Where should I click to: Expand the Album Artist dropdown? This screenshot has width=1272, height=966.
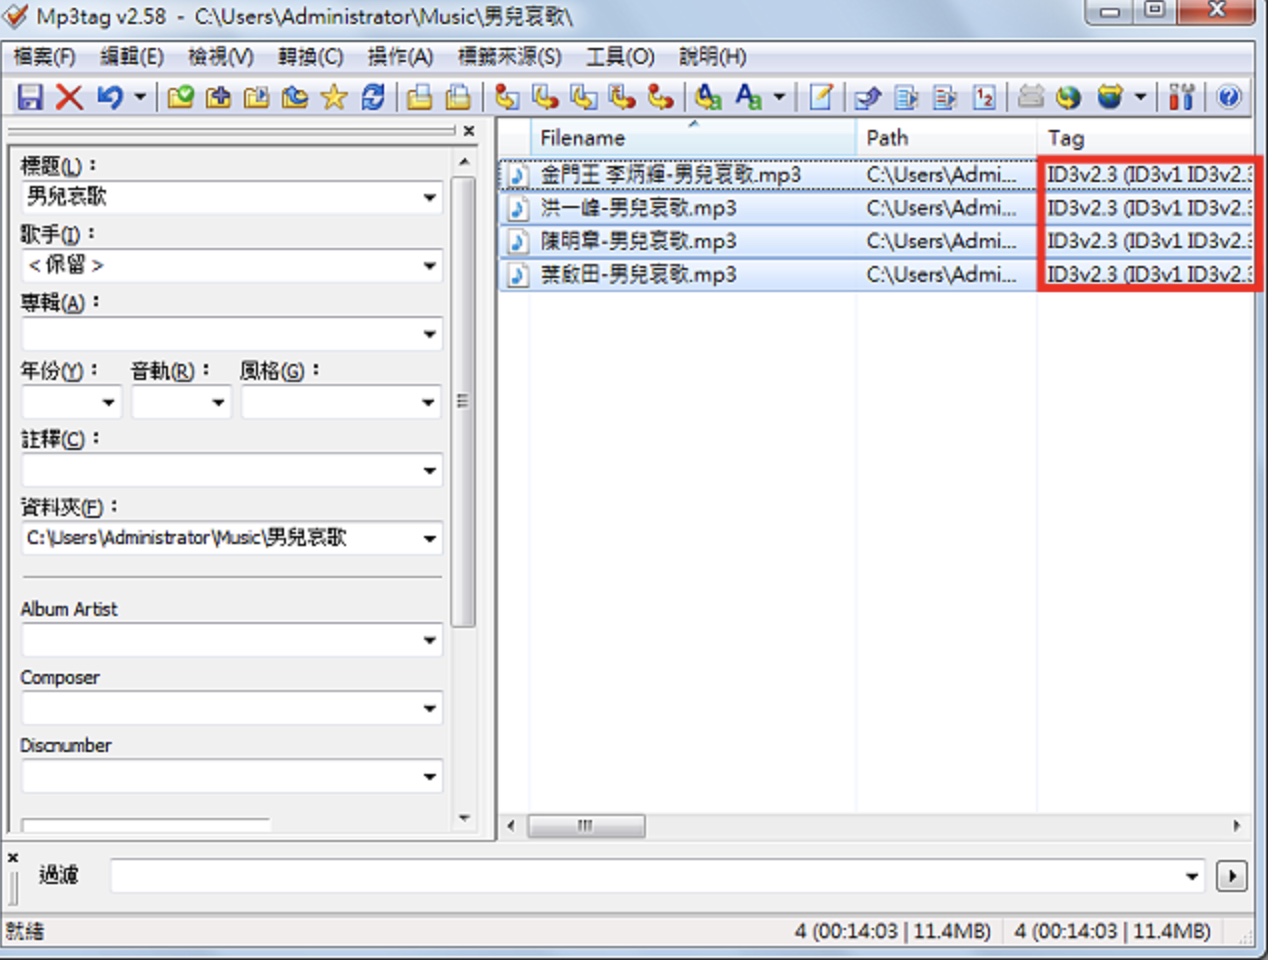coord(430,641)
